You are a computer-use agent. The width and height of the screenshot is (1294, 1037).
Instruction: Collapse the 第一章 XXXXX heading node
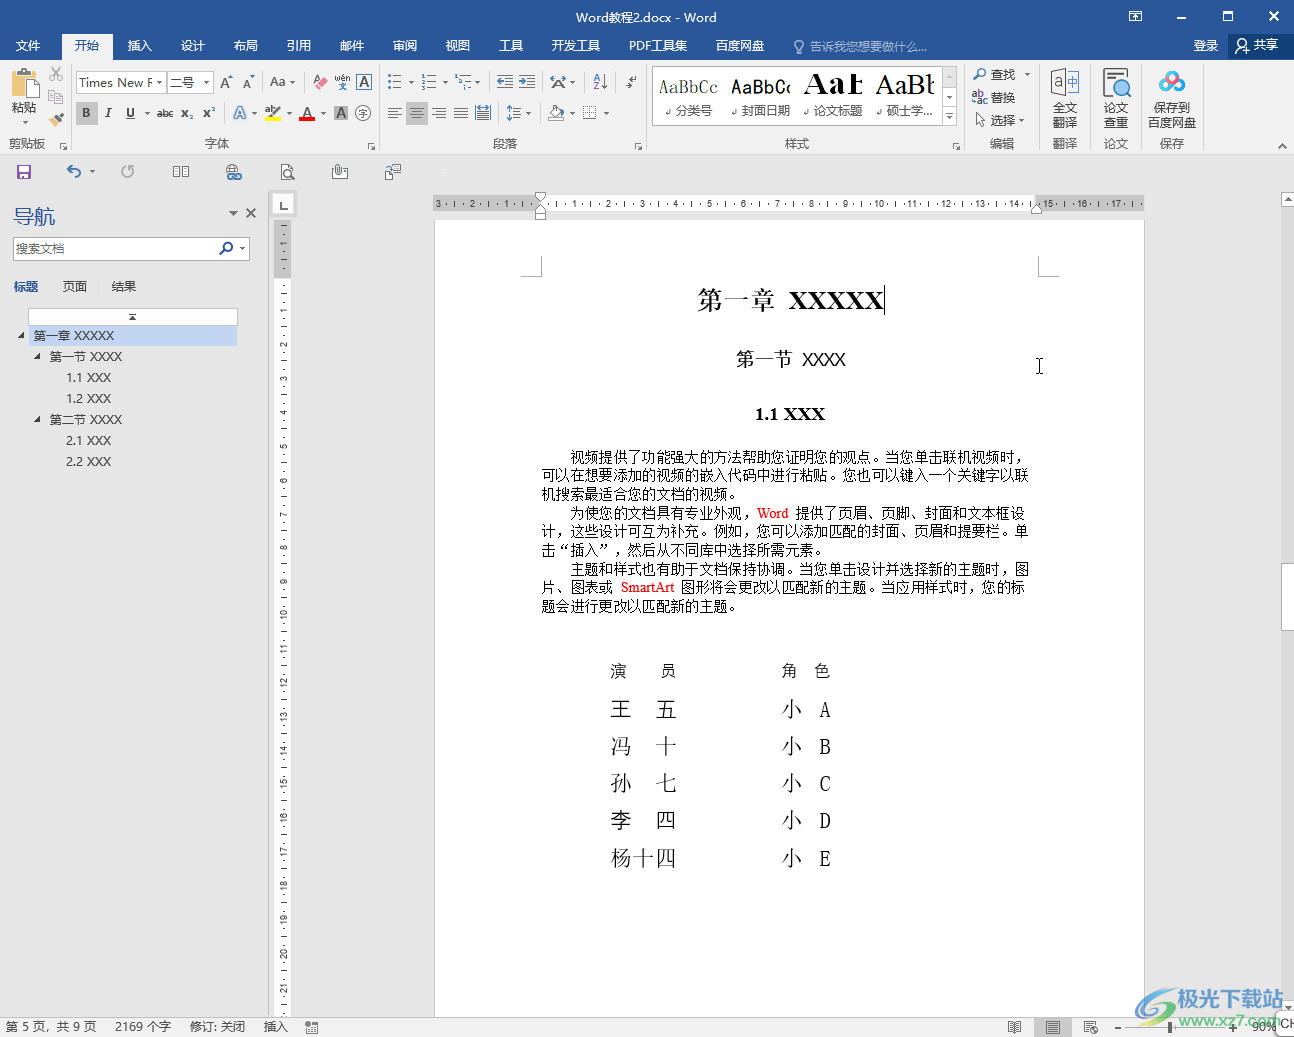(21, 335)
